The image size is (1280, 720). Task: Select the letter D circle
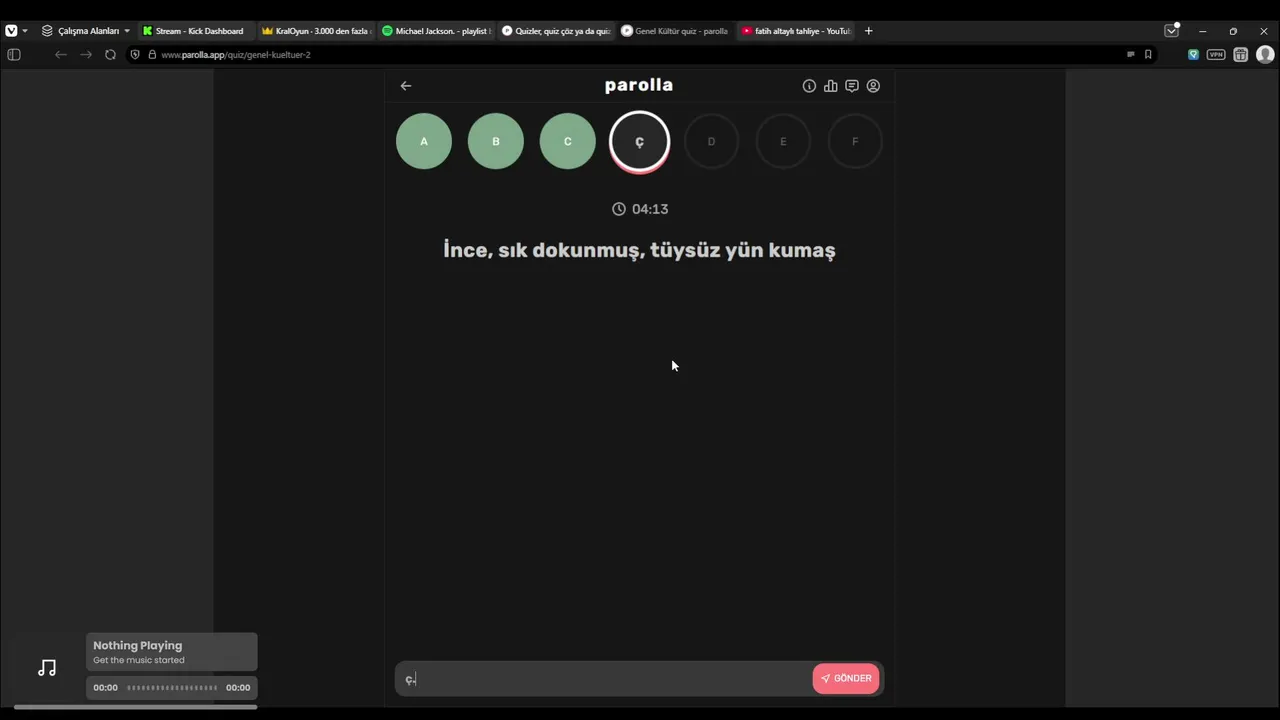pos(711,141)
